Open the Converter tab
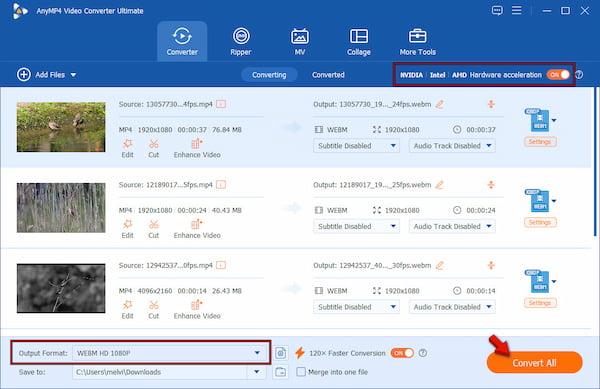Screen dimensions: 600x389 [182, 41]
